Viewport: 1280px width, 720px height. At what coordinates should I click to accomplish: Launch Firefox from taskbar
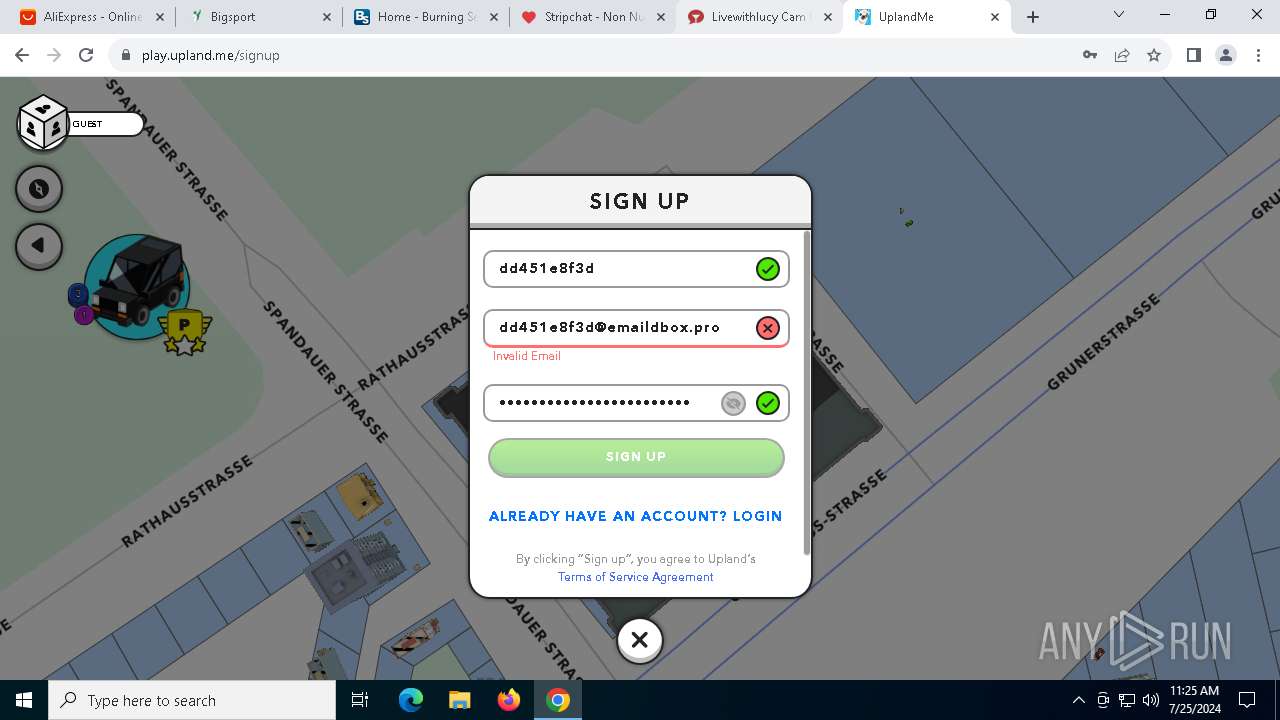pos(509,700)
